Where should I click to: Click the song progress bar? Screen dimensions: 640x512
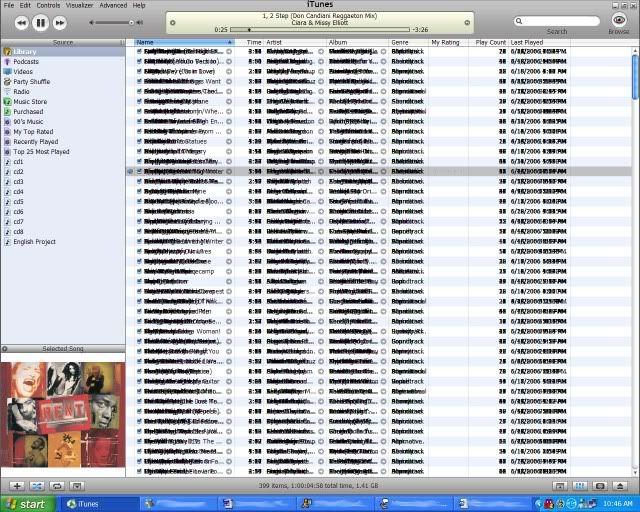pyautogui.click(x=320, y=29)
